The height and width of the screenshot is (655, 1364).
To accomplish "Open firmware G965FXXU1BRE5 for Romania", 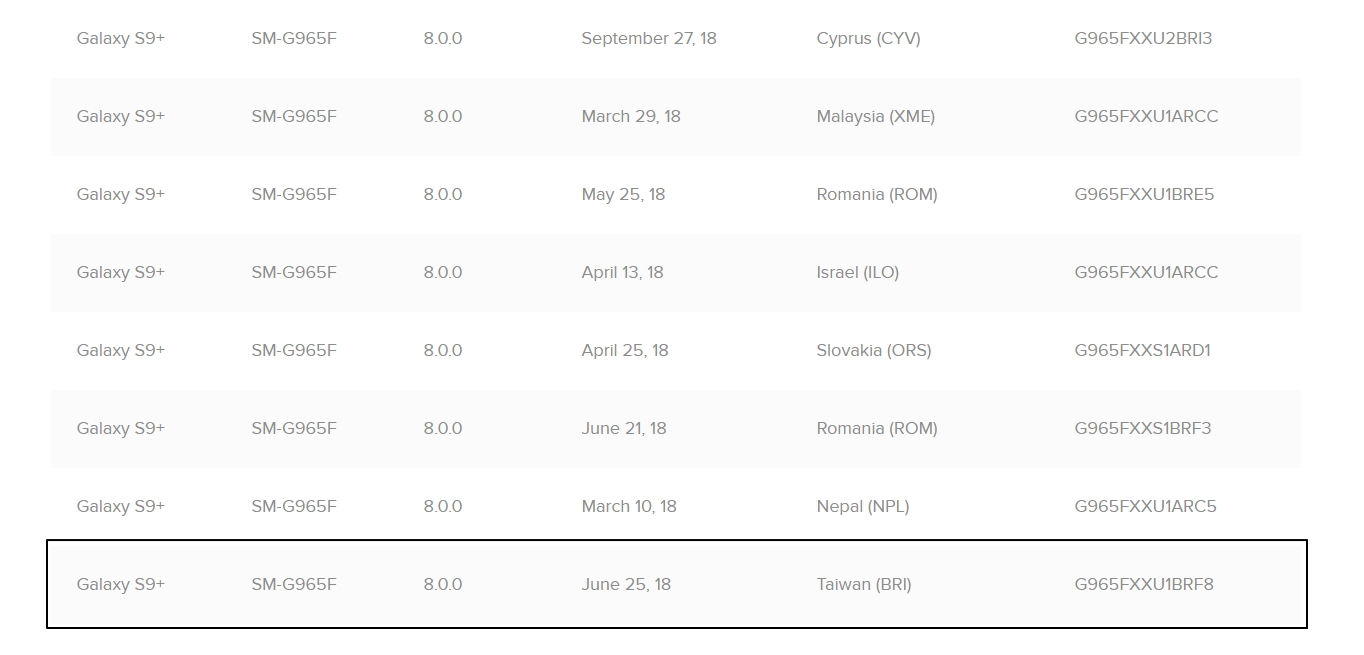I will (x=1144, y=195).
